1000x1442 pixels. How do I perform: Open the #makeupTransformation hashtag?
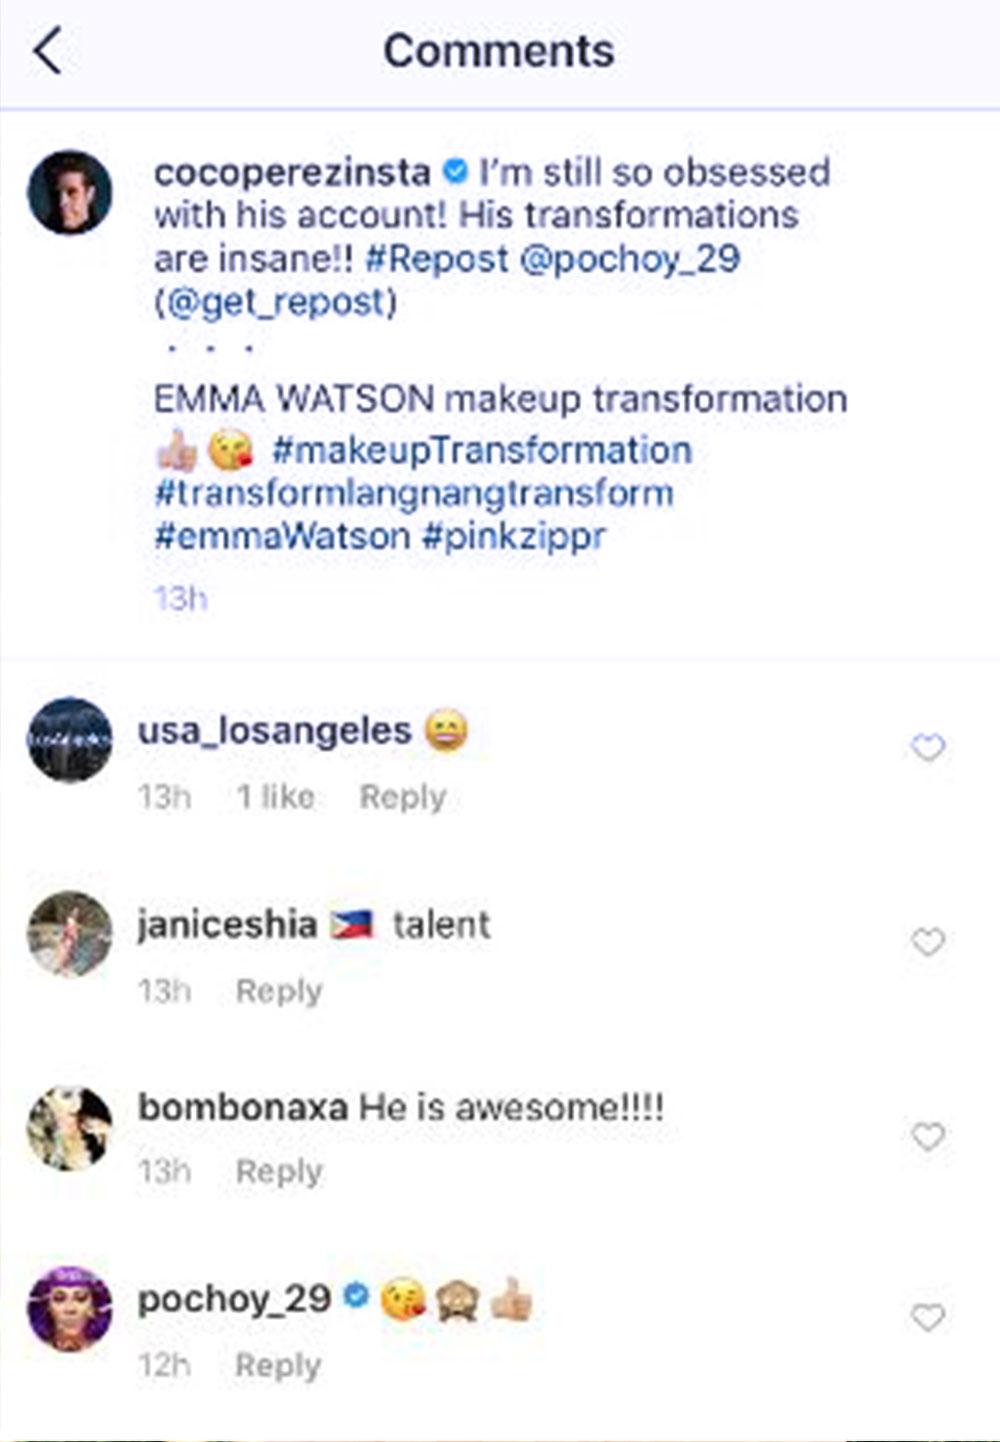[x=481, y=450]
